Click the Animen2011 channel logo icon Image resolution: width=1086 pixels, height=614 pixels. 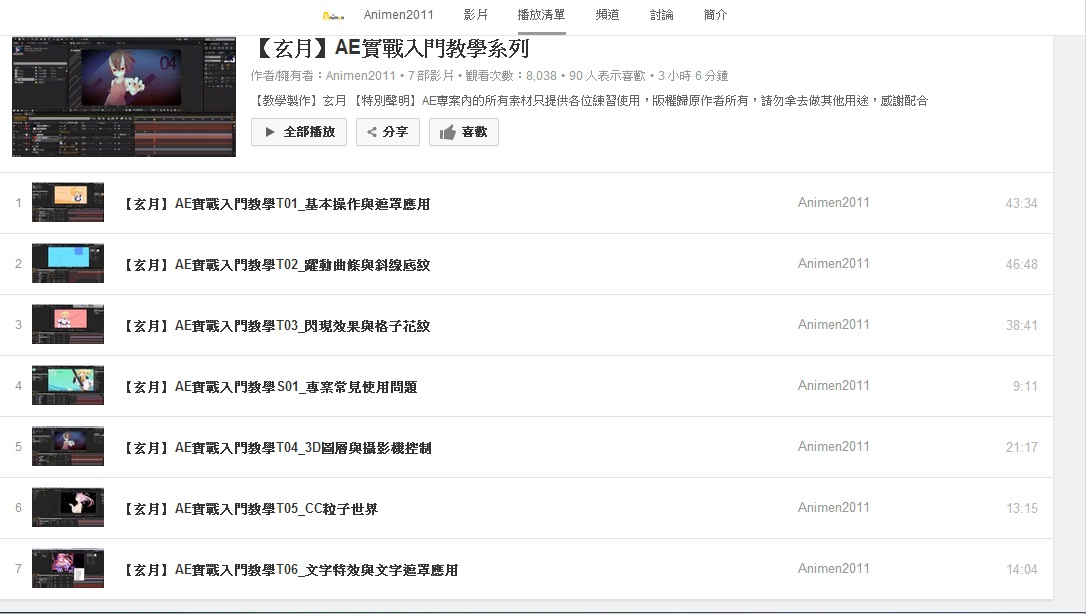pos(334,15)
